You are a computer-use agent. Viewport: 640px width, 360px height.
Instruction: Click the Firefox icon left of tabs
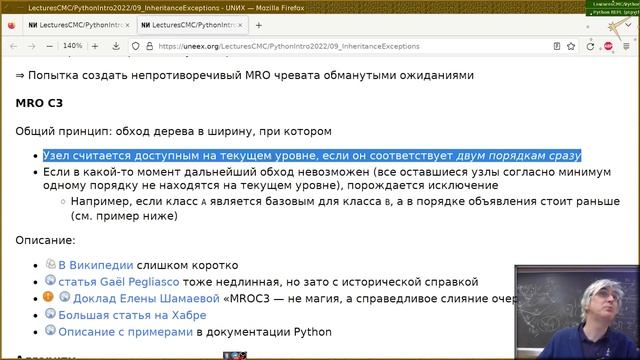click(11, 25)
